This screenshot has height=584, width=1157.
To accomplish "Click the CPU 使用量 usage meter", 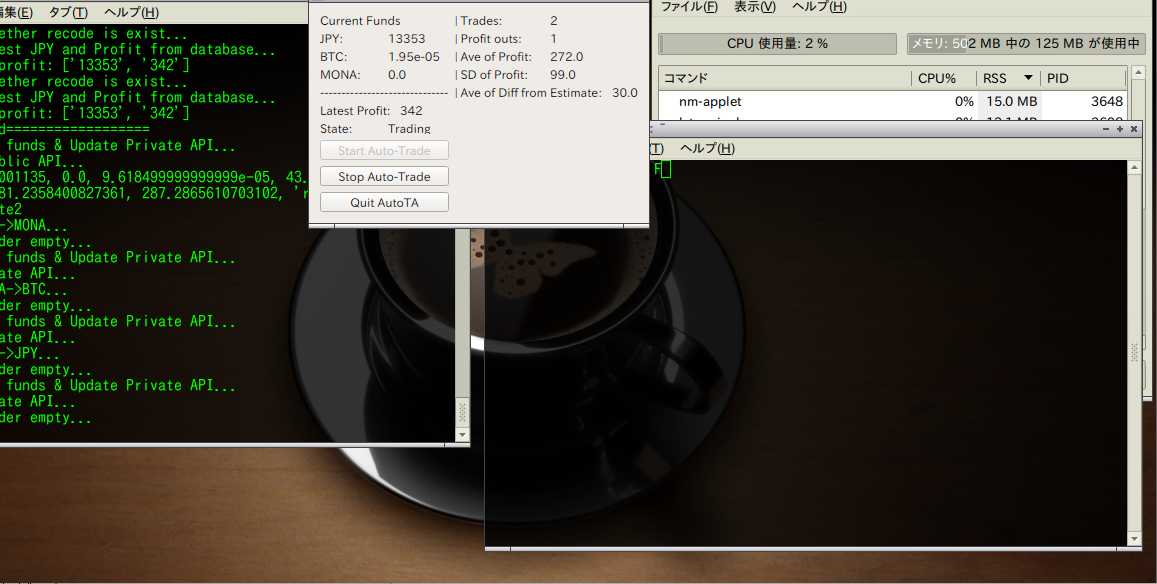I will click(x=775, y=43).
